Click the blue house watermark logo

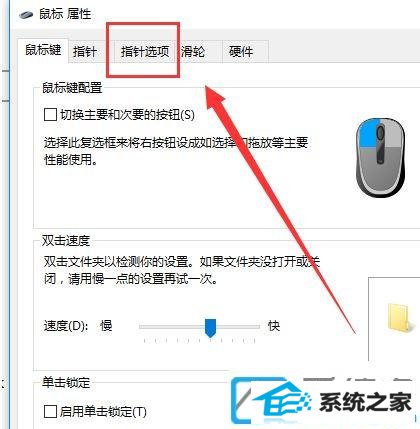coord(271,399)
